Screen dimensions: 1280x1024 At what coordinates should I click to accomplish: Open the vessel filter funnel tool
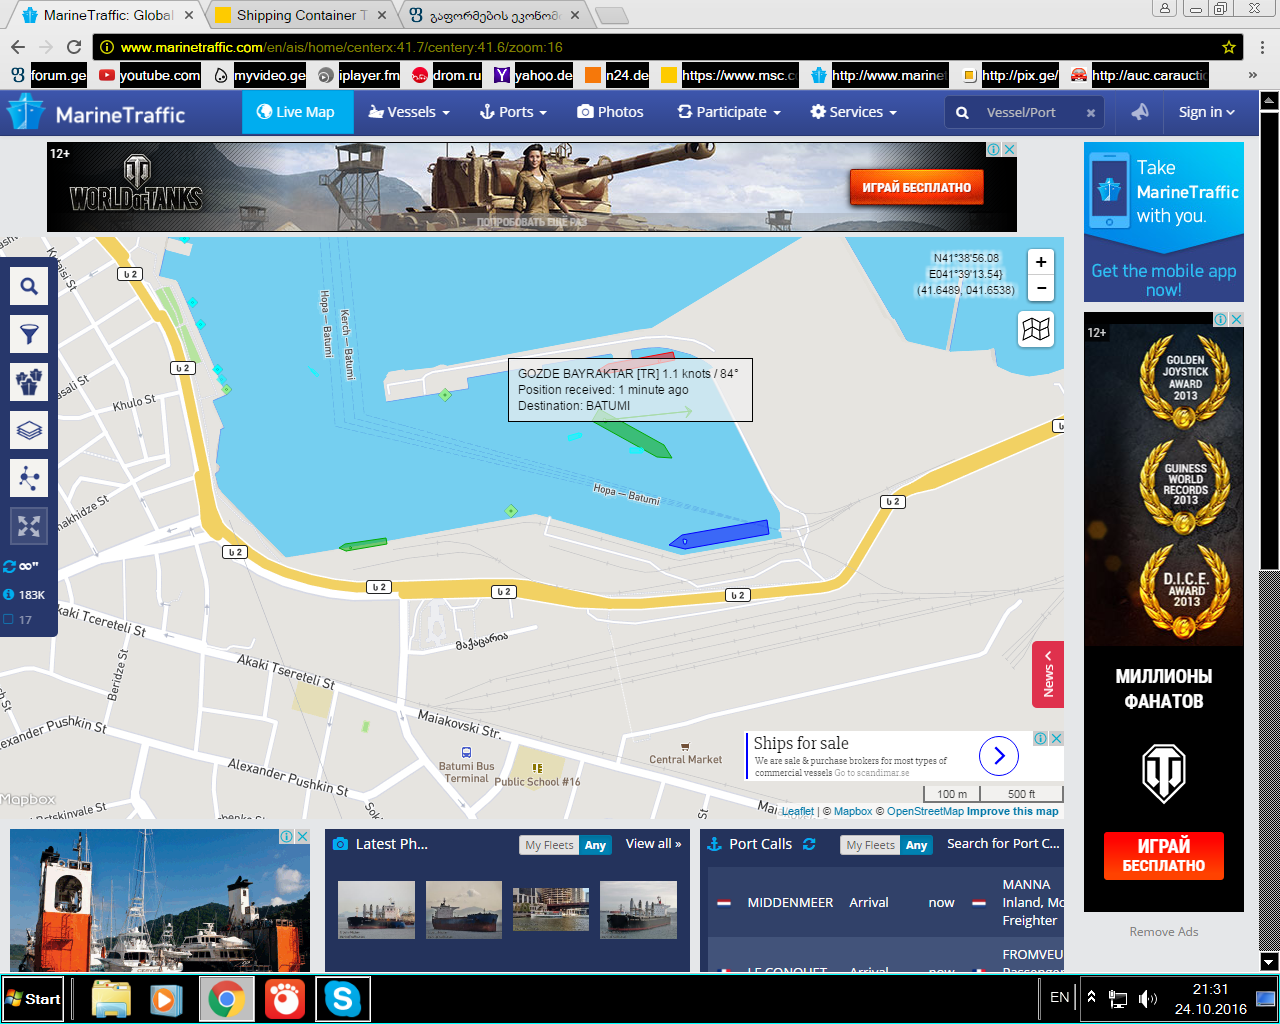coord(29,334)
